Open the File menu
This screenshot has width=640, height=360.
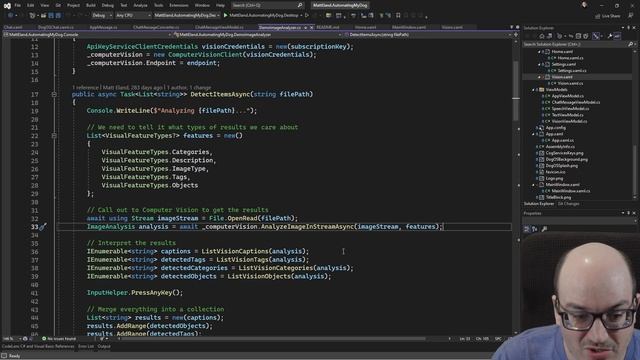(x=18, y=5)
